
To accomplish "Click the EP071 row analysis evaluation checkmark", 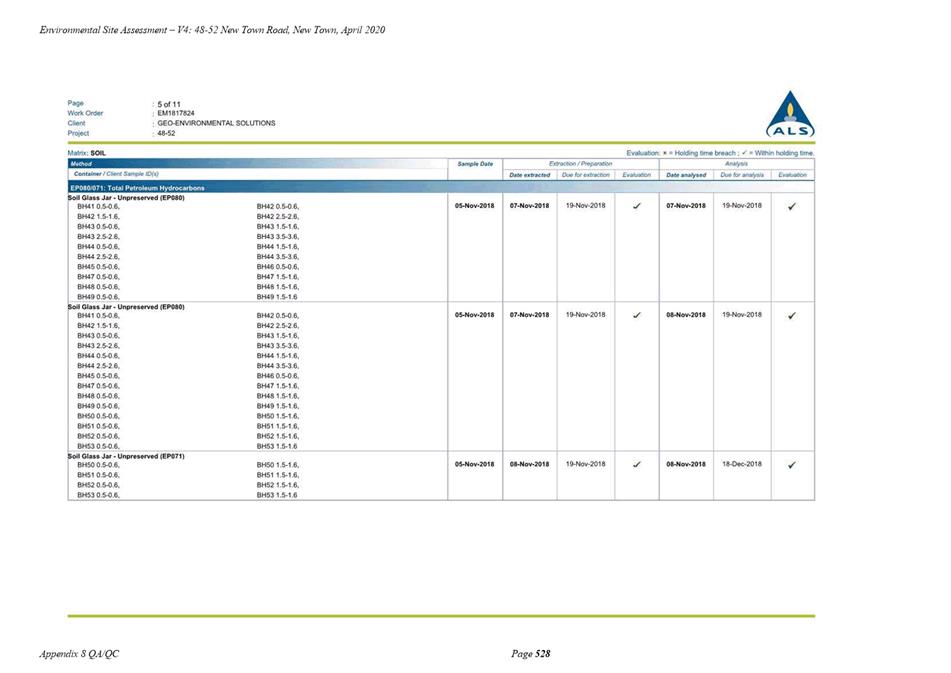I will (x=791, y=465).
